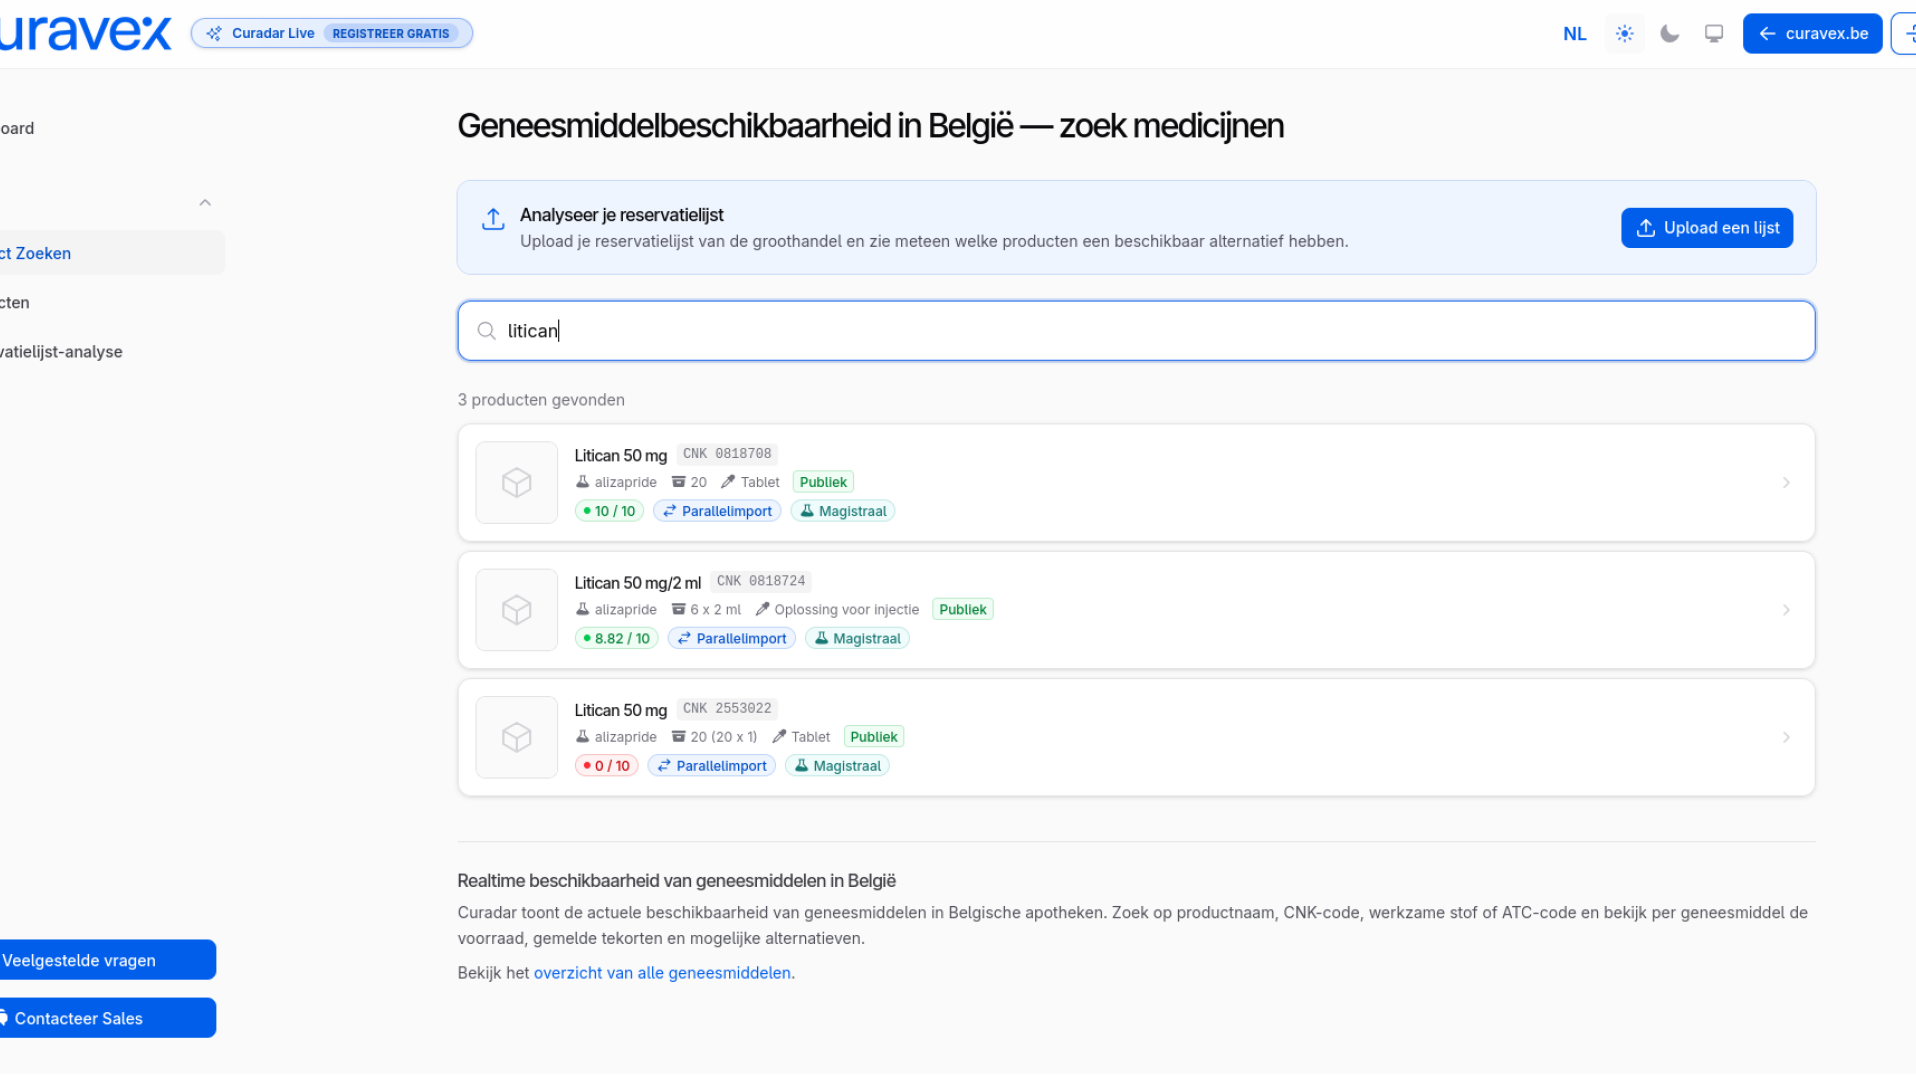Click substance icon beside alizapride, CNK 0818724
Image resolution: width=1916 pixels, height=1078 pixels.
coord(583,609)
